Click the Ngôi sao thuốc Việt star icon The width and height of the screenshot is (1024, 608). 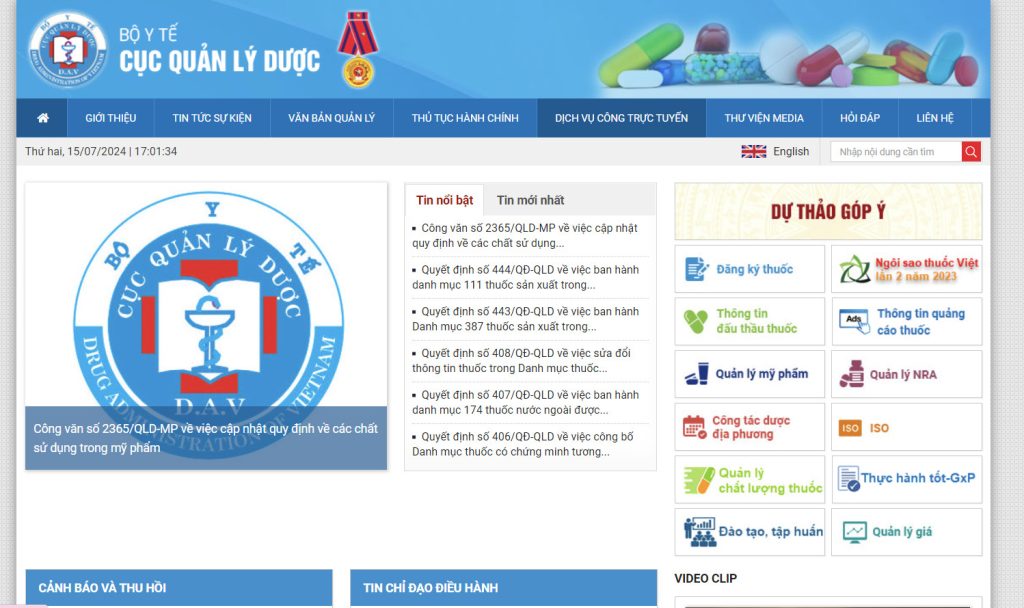(854, 269)
